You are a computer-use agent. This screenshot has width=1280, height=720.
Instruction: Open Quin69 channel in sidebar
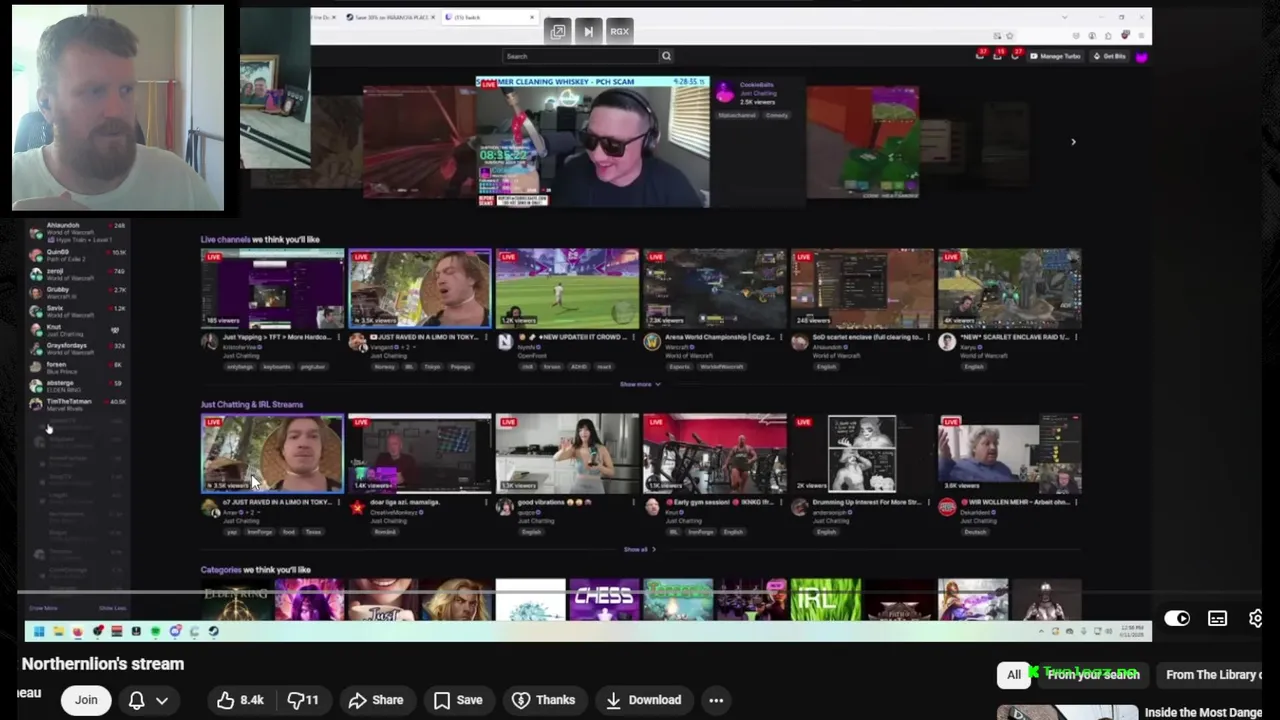pyautogui.click(x=78, y=255)
